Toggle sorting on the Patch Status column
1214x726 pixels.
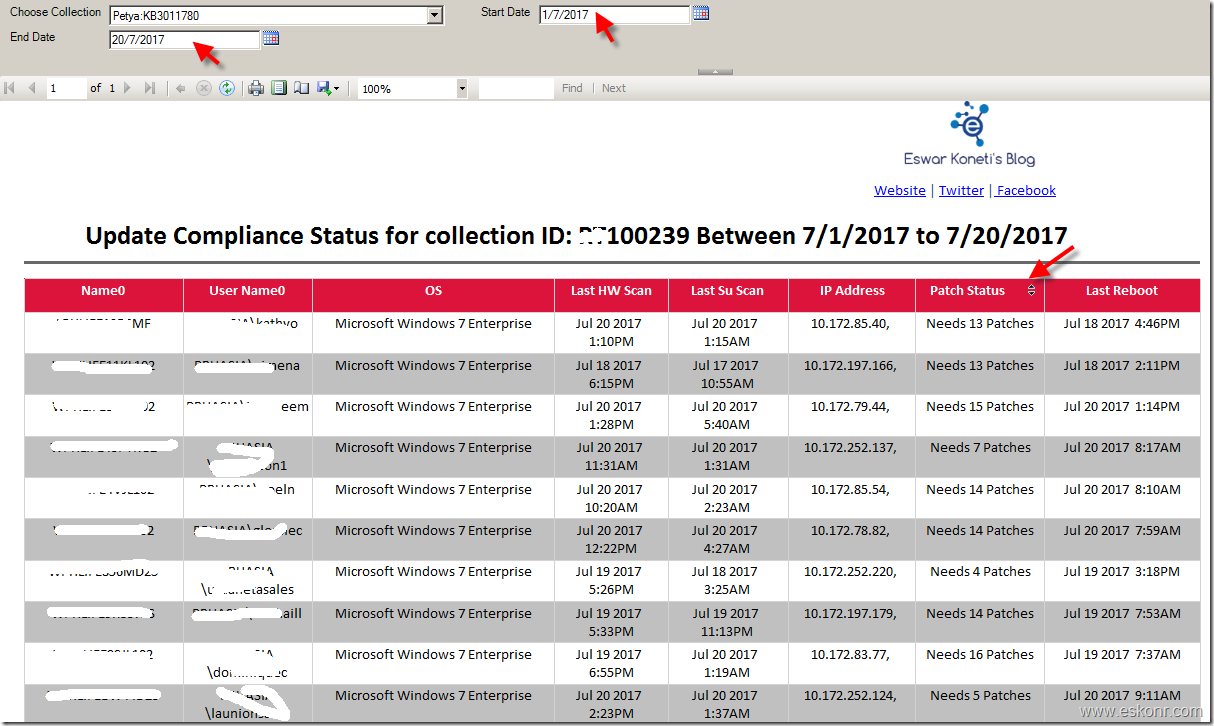[1031, 290]
